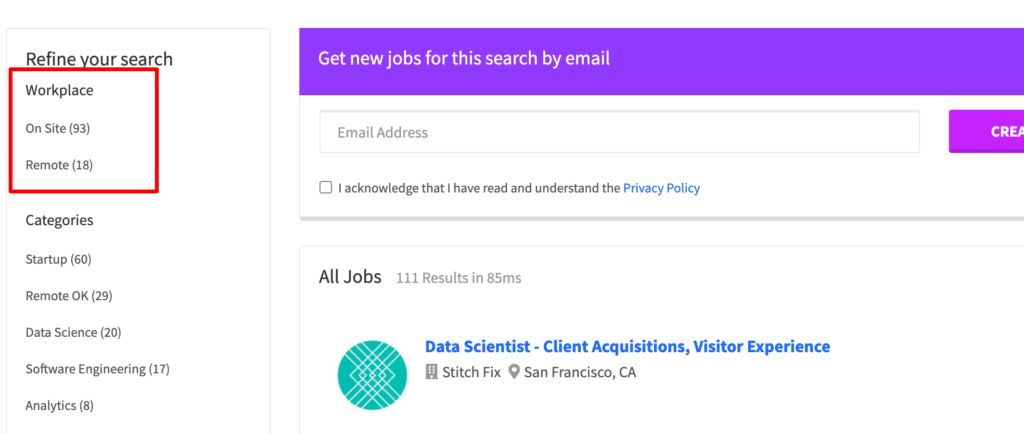
Task: Click the Stitch Fix company name
Action: [472, 373]
